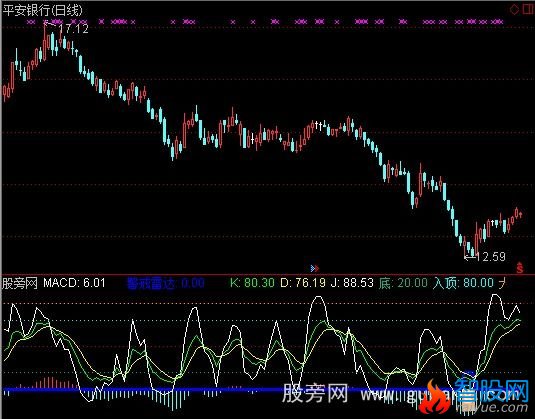Click the D: 76.19 value
Image resolution: width=535 pixels, height=419 pixels.
coord(303,283)
